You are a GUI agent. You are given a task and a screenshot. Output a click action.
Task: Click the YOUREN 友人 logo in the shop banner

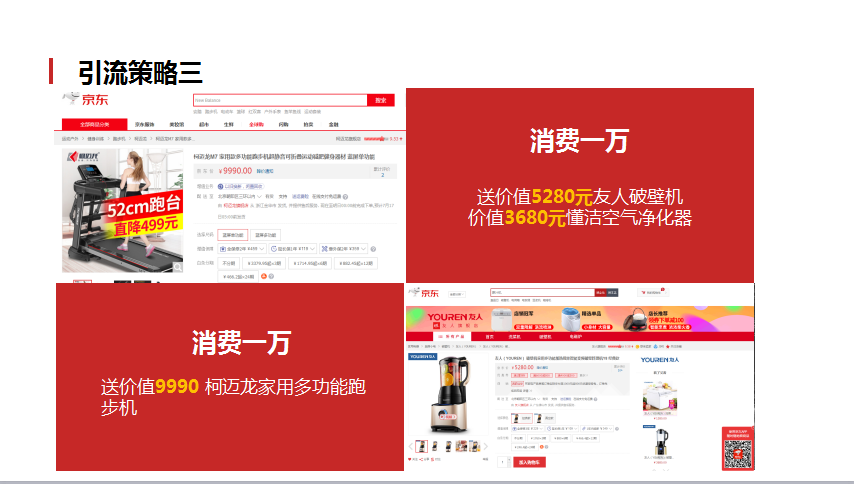pos(455,317)
